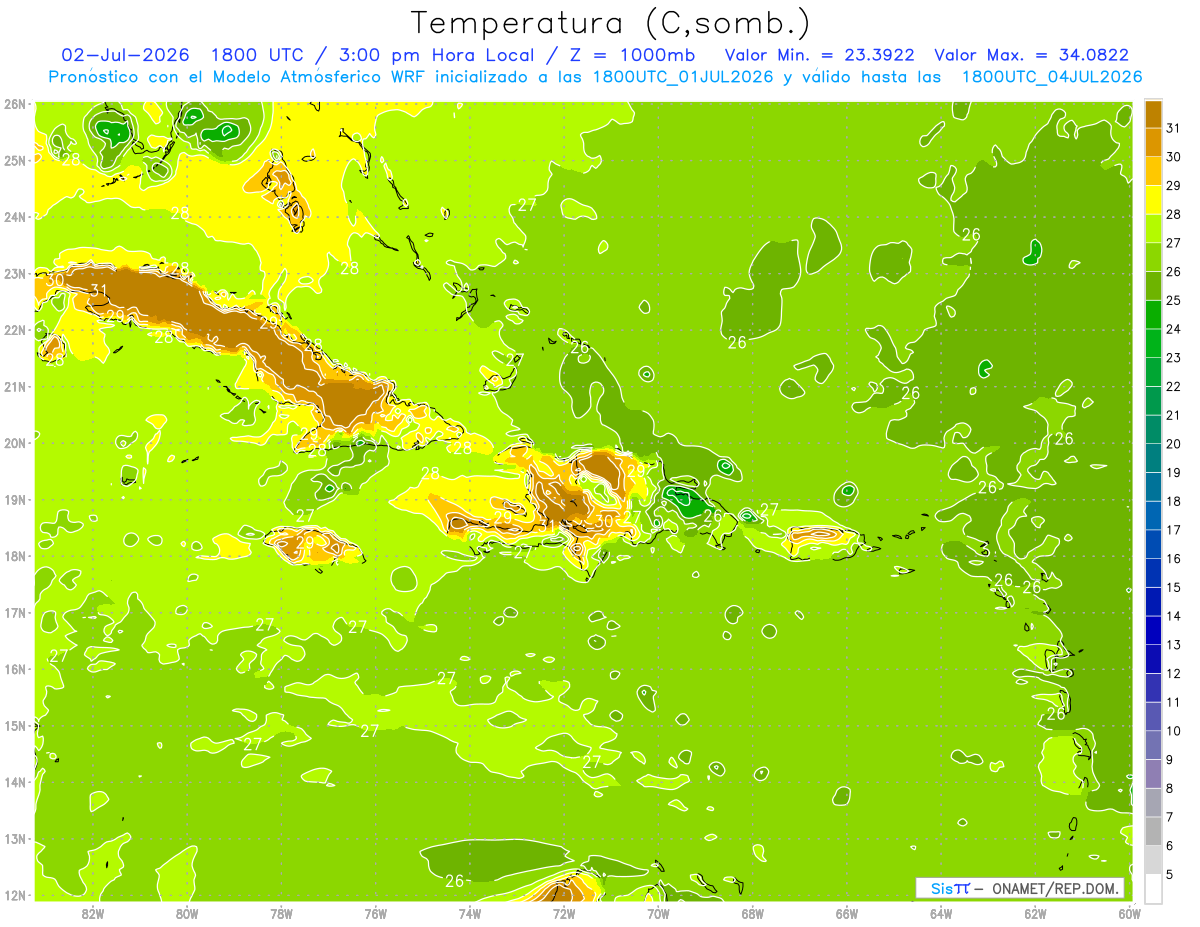Screen dimensions: 1200x927
Task: Click the "82W" longitude axis label
Action: point(92,913)
